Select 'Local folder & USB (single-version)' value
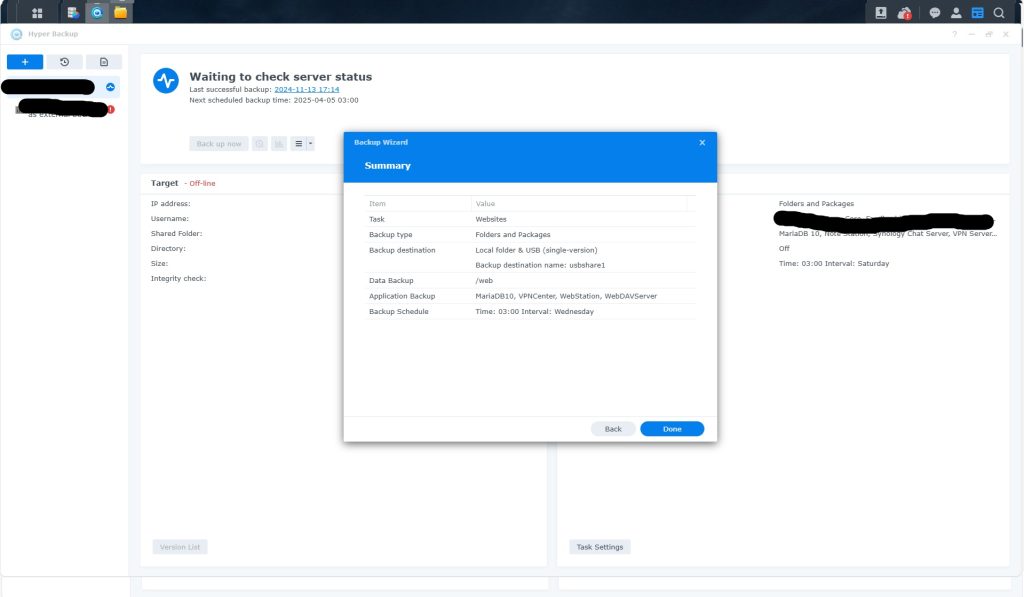 (x=536, y=250)
